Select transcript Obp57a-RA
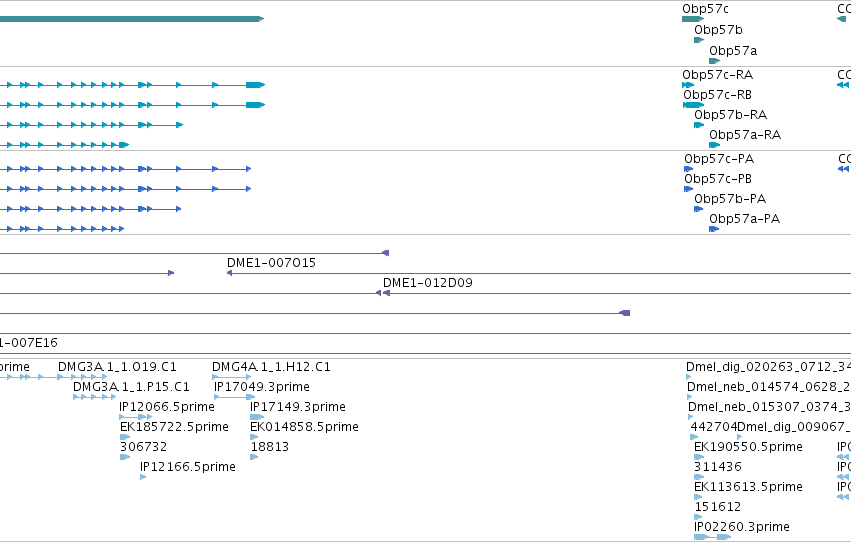This screenshot has width=851, height=542. coord(714,145)
